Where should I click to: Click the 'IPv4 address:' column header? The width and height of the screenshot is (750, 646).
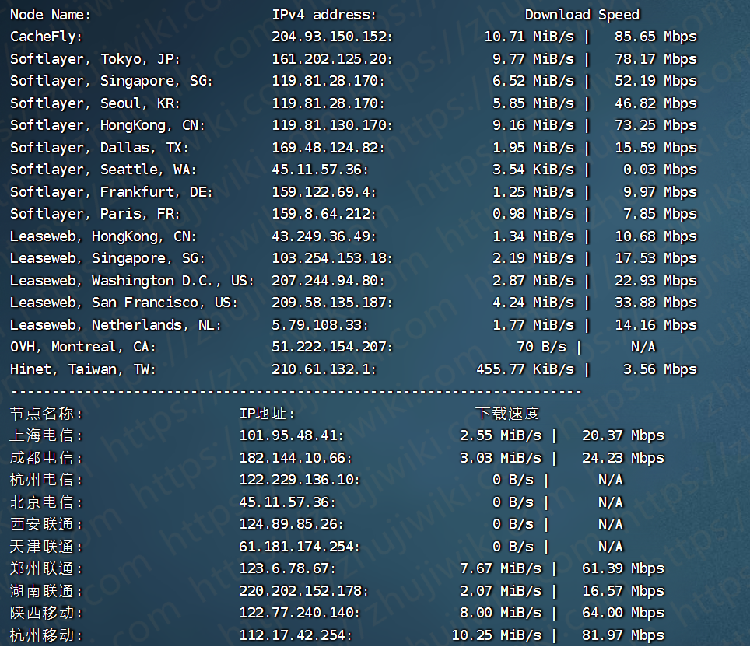(324, 15)
